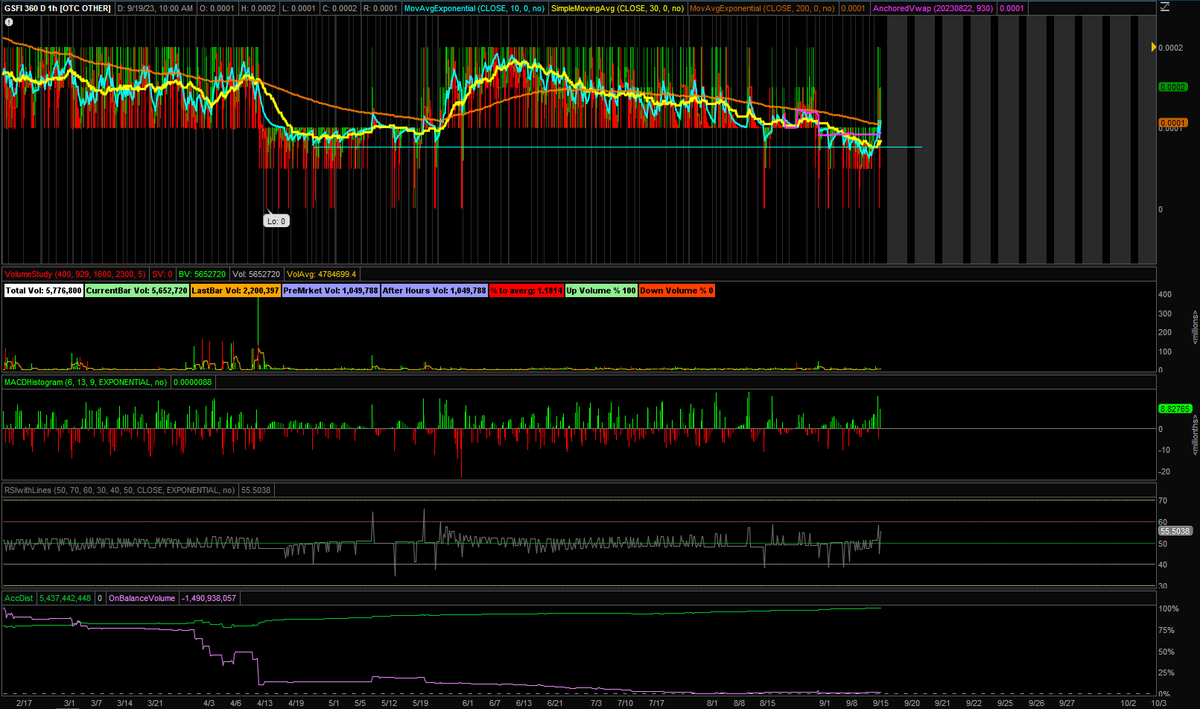1200x709 pixels.
Task: Select the AccDist study label
Action: click(19, 598)
